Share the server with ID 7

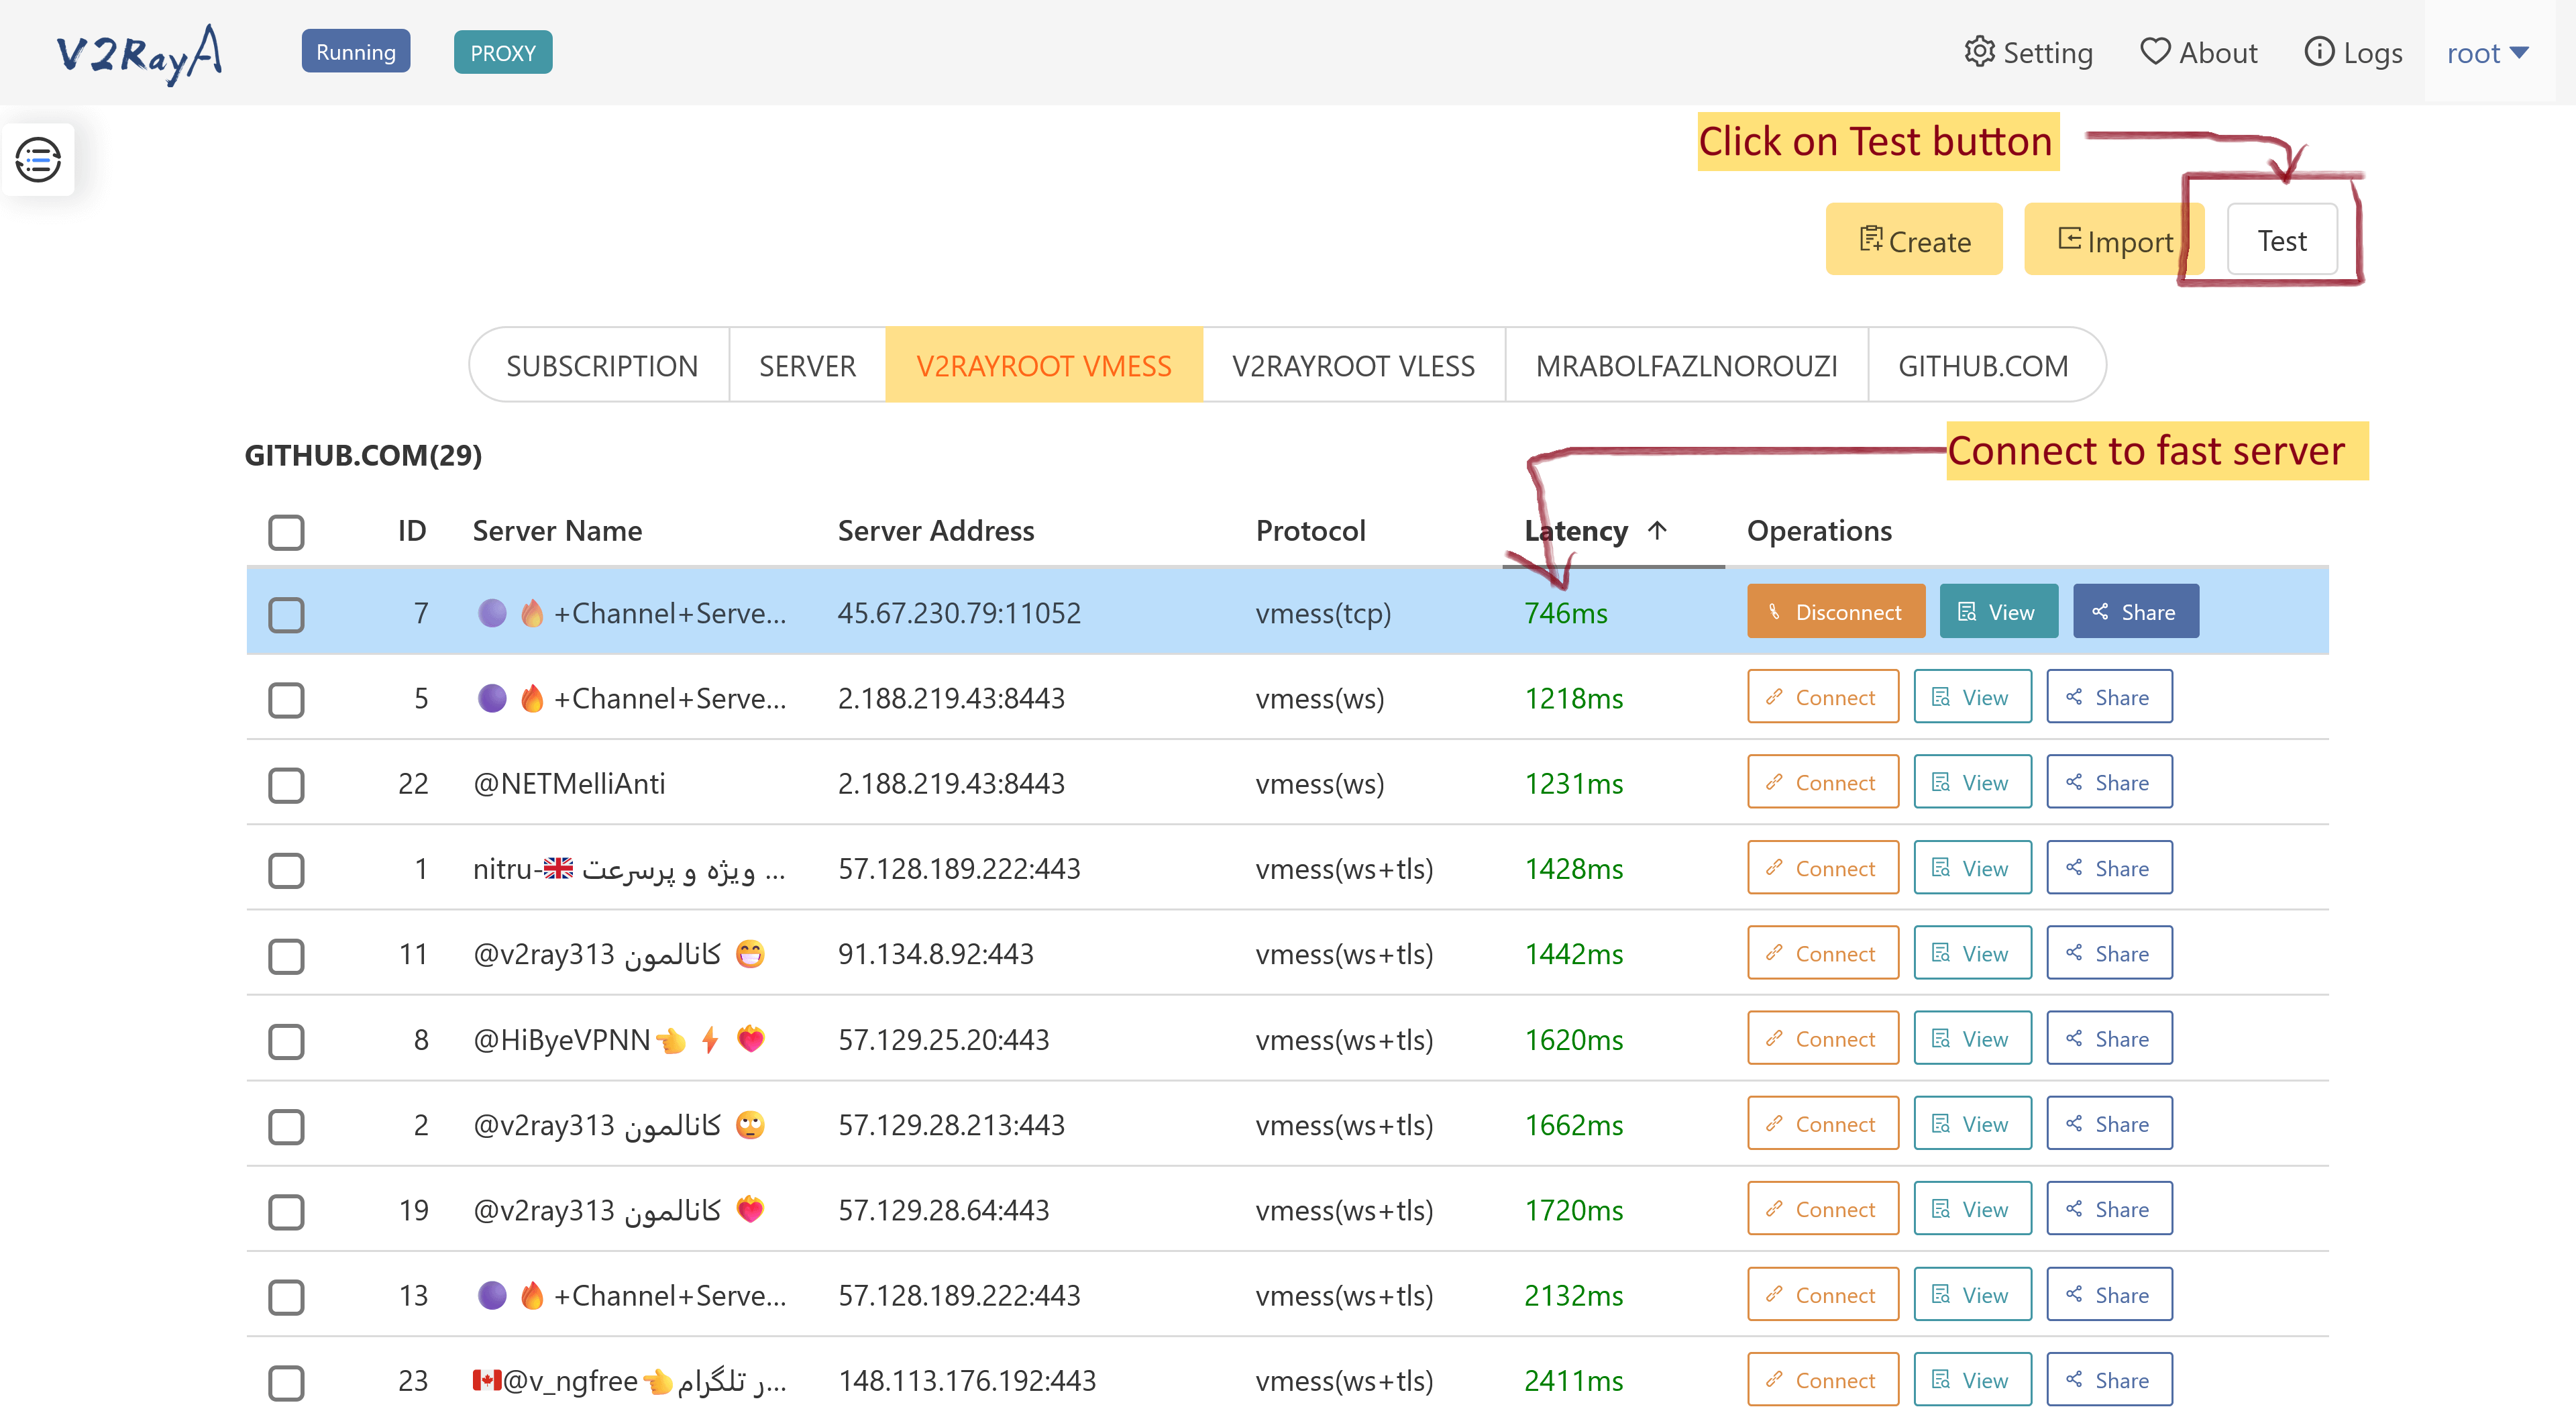2135,612
